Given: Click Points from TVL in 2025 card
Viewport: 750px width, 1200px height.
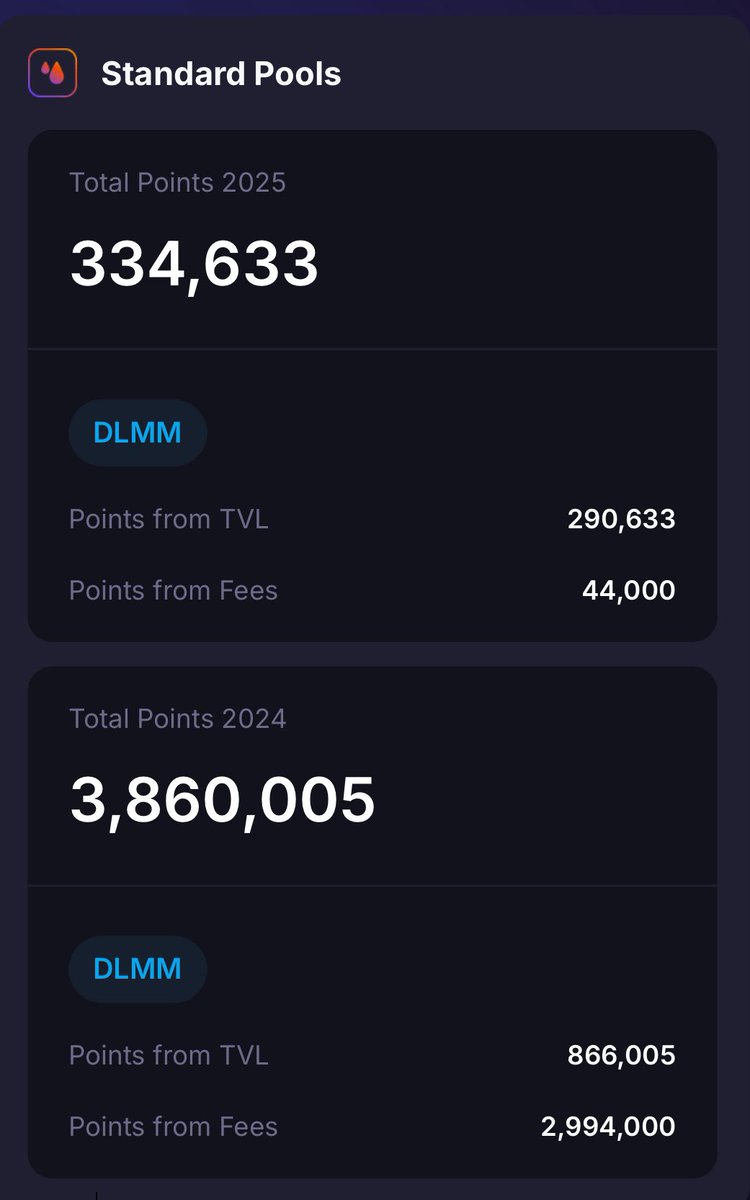Looking at the screenshot, I should (168, 519).
